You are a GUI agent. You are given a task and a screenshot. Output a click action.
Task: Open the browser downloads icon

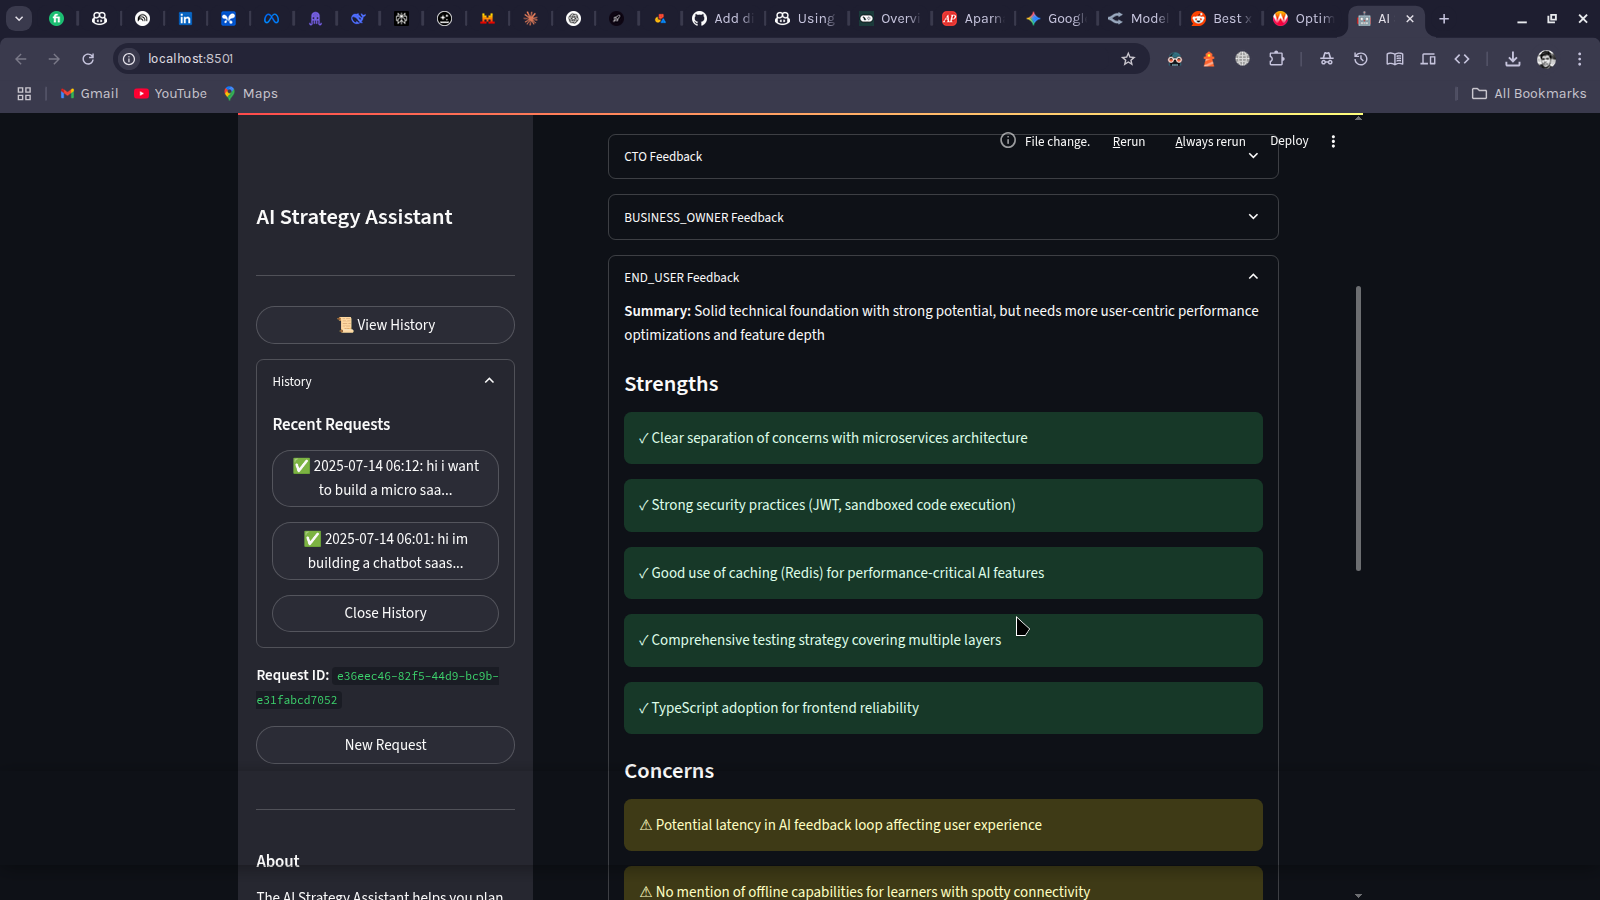pyautogui.click(x=1512, y=59)
